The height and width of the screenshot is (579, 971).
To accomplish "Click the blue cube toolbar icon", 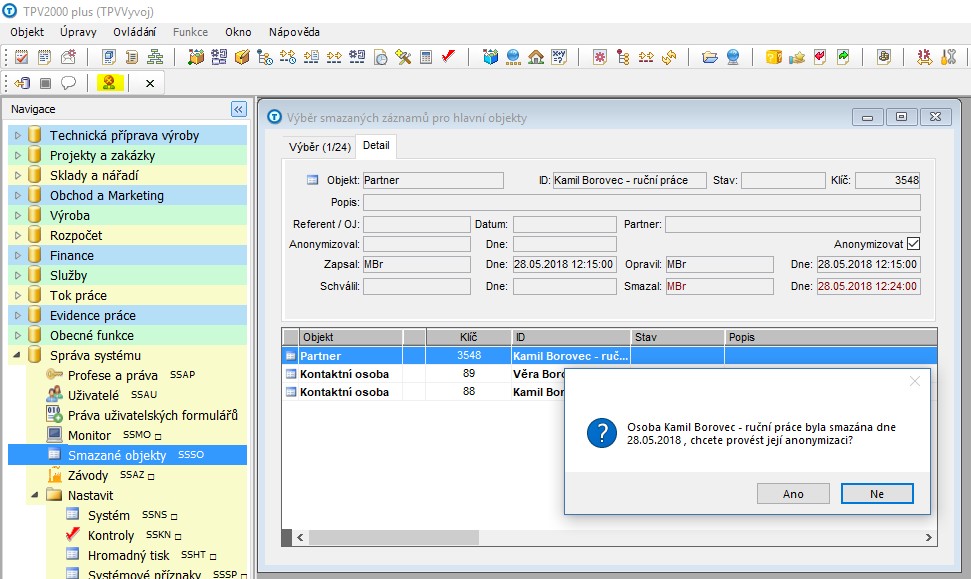I will [x=490, y=58].
